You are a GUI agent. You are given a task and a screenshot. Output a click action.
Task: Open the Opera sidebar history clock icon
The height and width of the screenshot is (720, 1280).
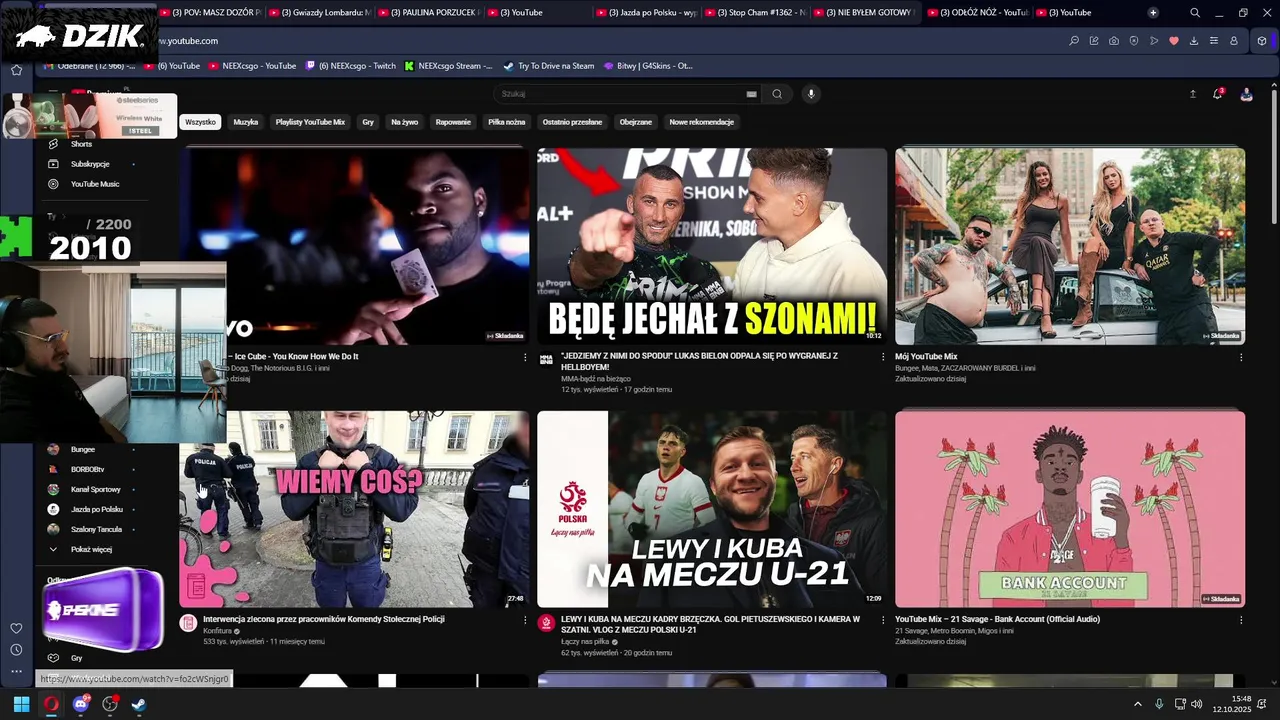pos(16,650)
